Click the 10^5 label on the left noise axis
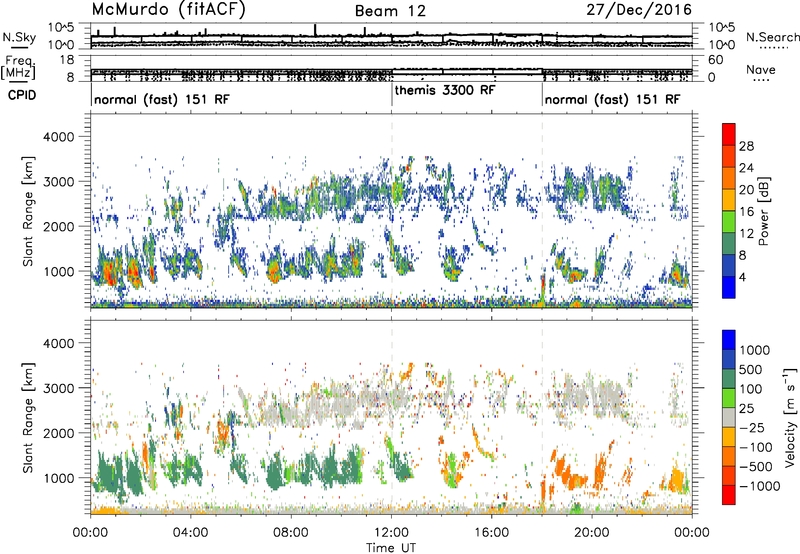 [x=61, y=28]
